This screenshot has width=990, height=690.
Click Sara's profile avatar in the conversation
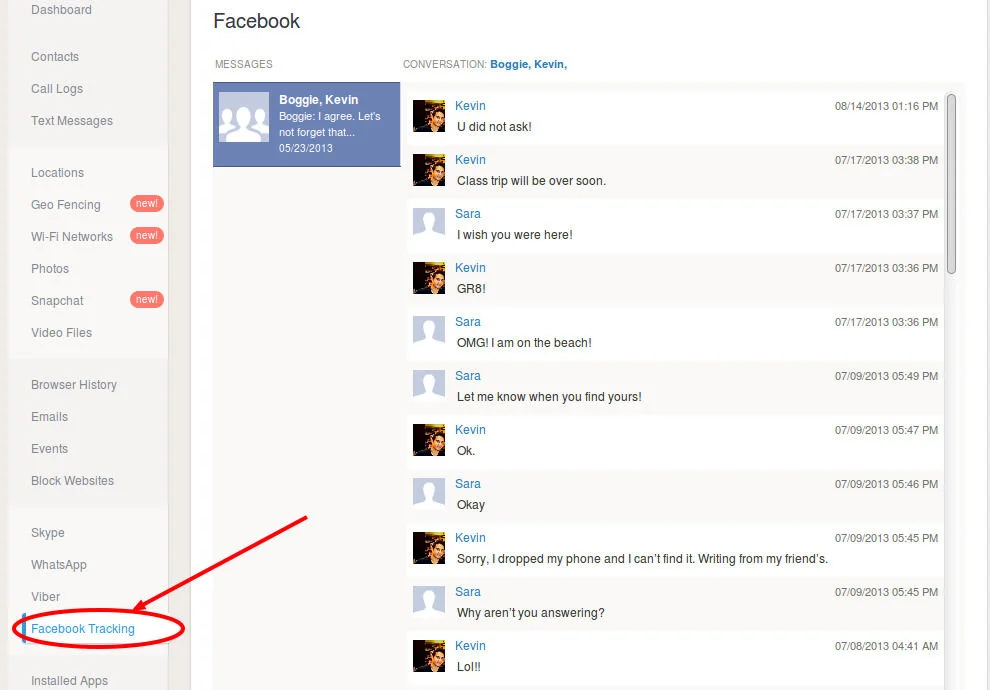pos(428,223)
